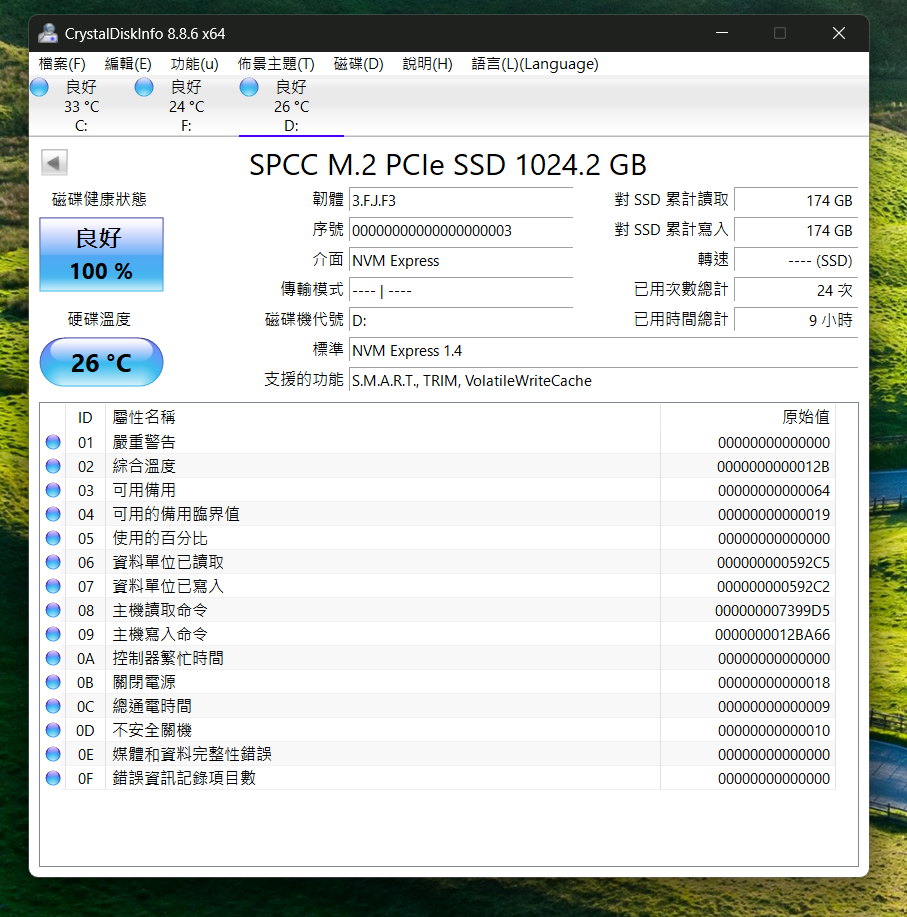
Task: Open the 磁碟(D) menu
Action: tap(358, 64)
